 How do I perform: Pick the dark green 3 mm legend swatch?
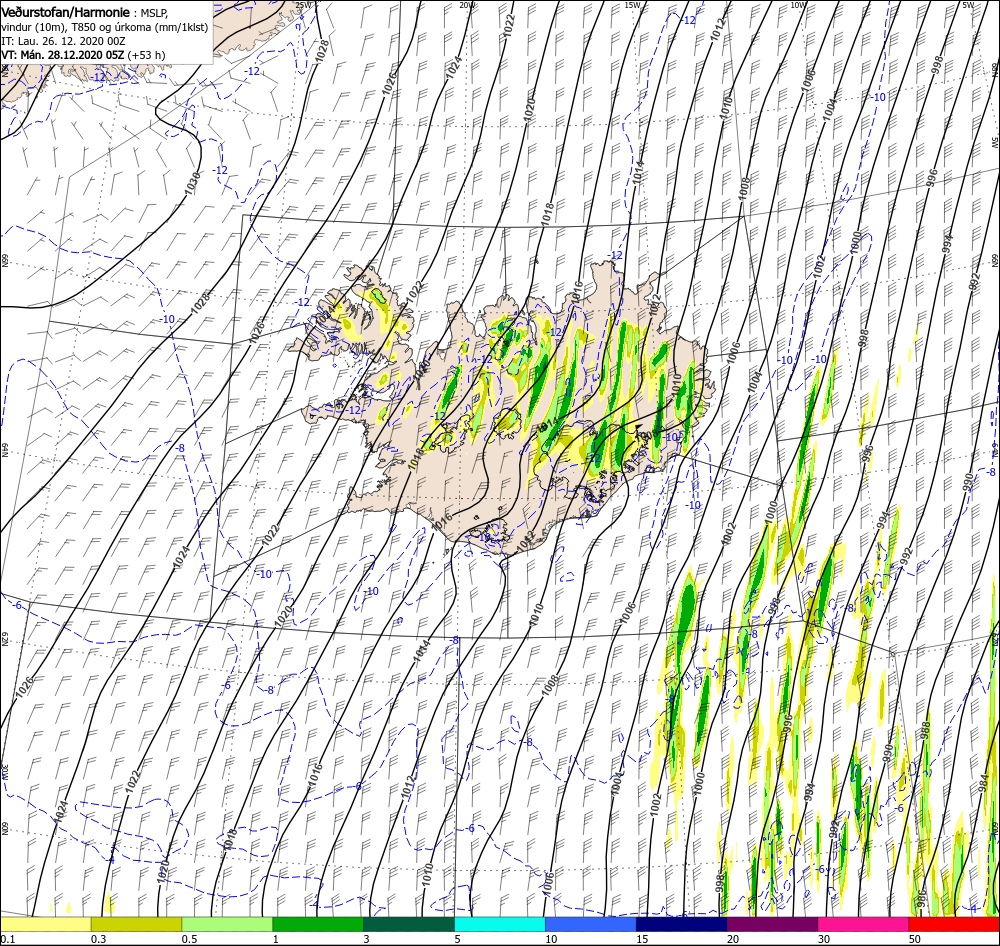(409, 924)
